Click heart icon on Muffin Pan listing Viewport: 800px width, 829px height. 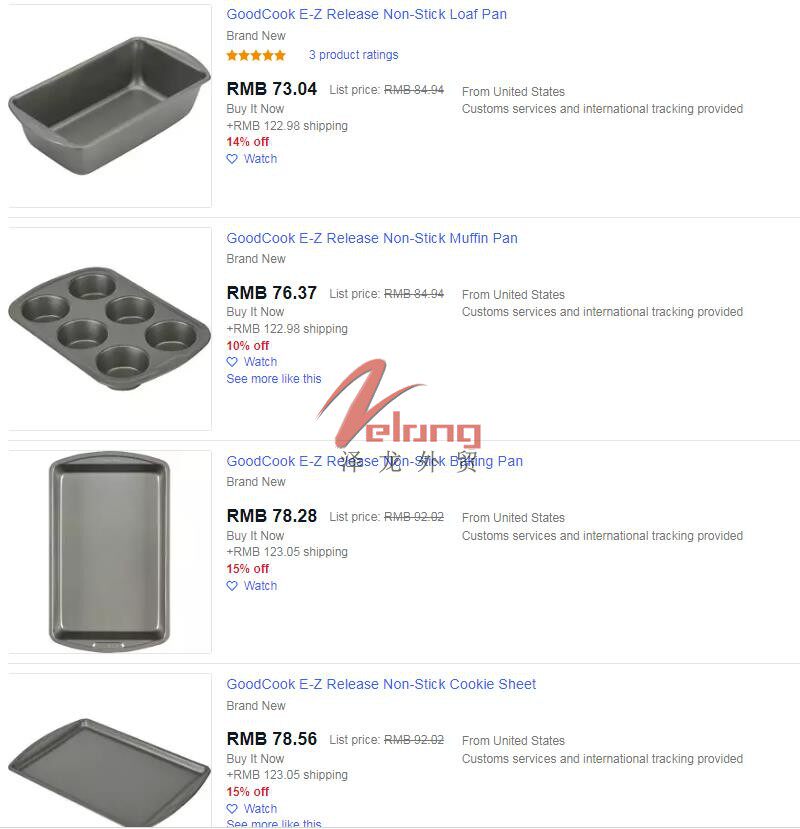coord(232,362)
